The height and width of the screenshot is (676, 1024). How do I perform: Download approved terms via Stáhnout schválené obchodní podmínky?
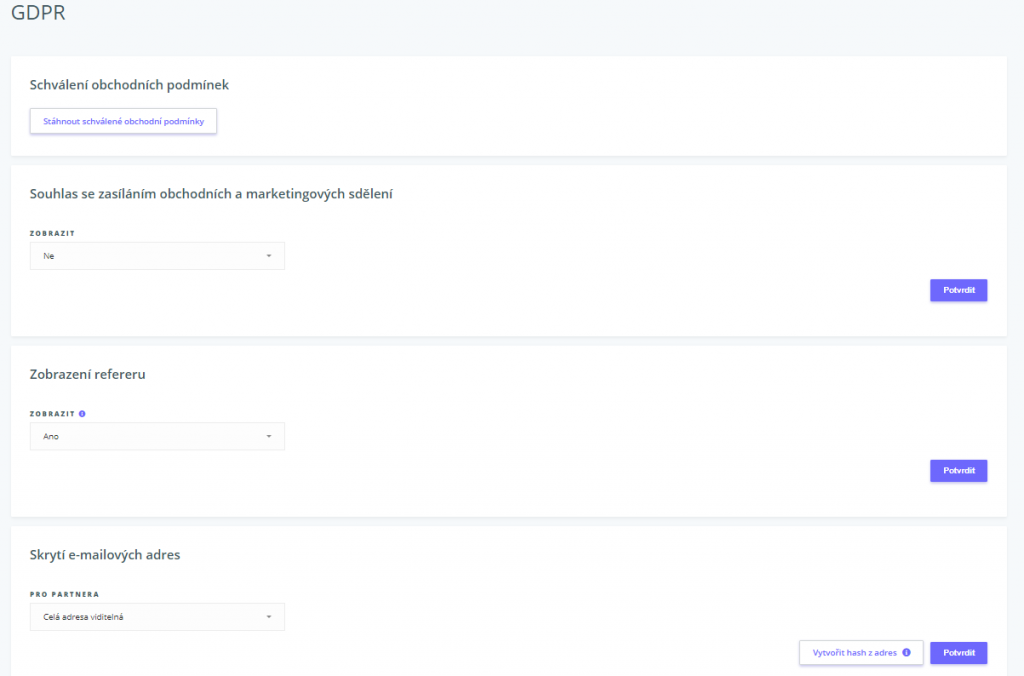click(123, 121)
